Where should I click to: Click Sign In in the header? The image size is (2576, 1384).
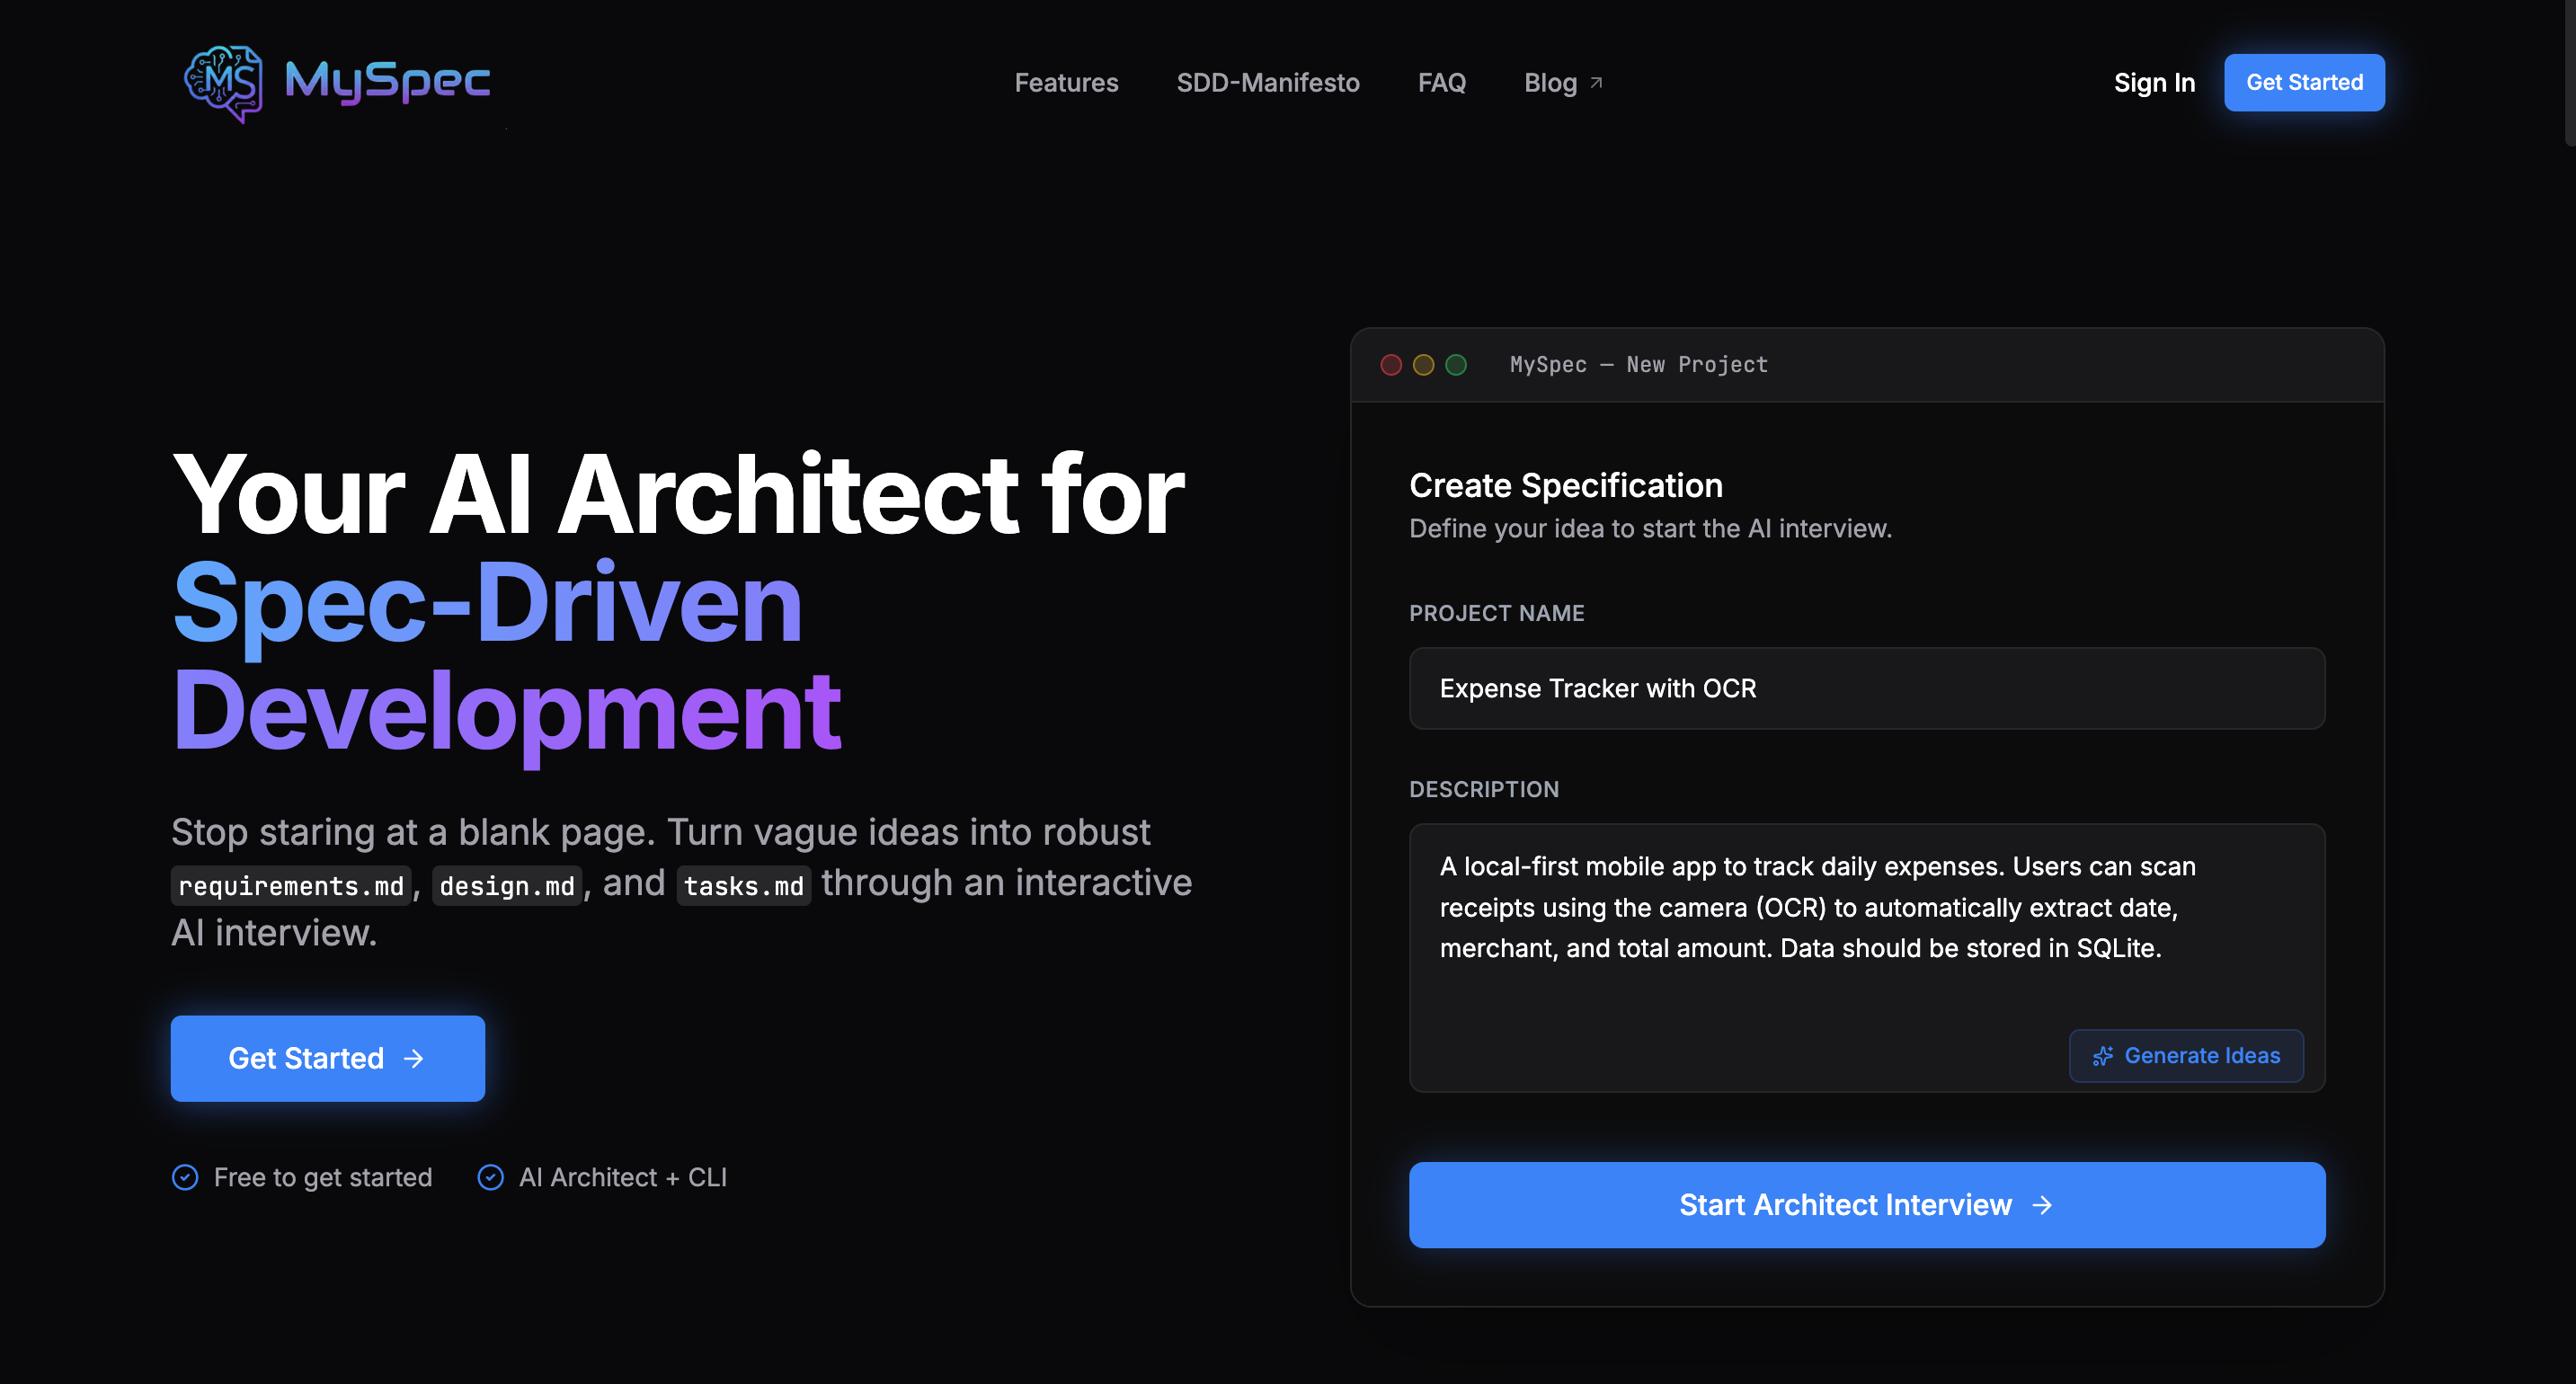[2154, 83]
